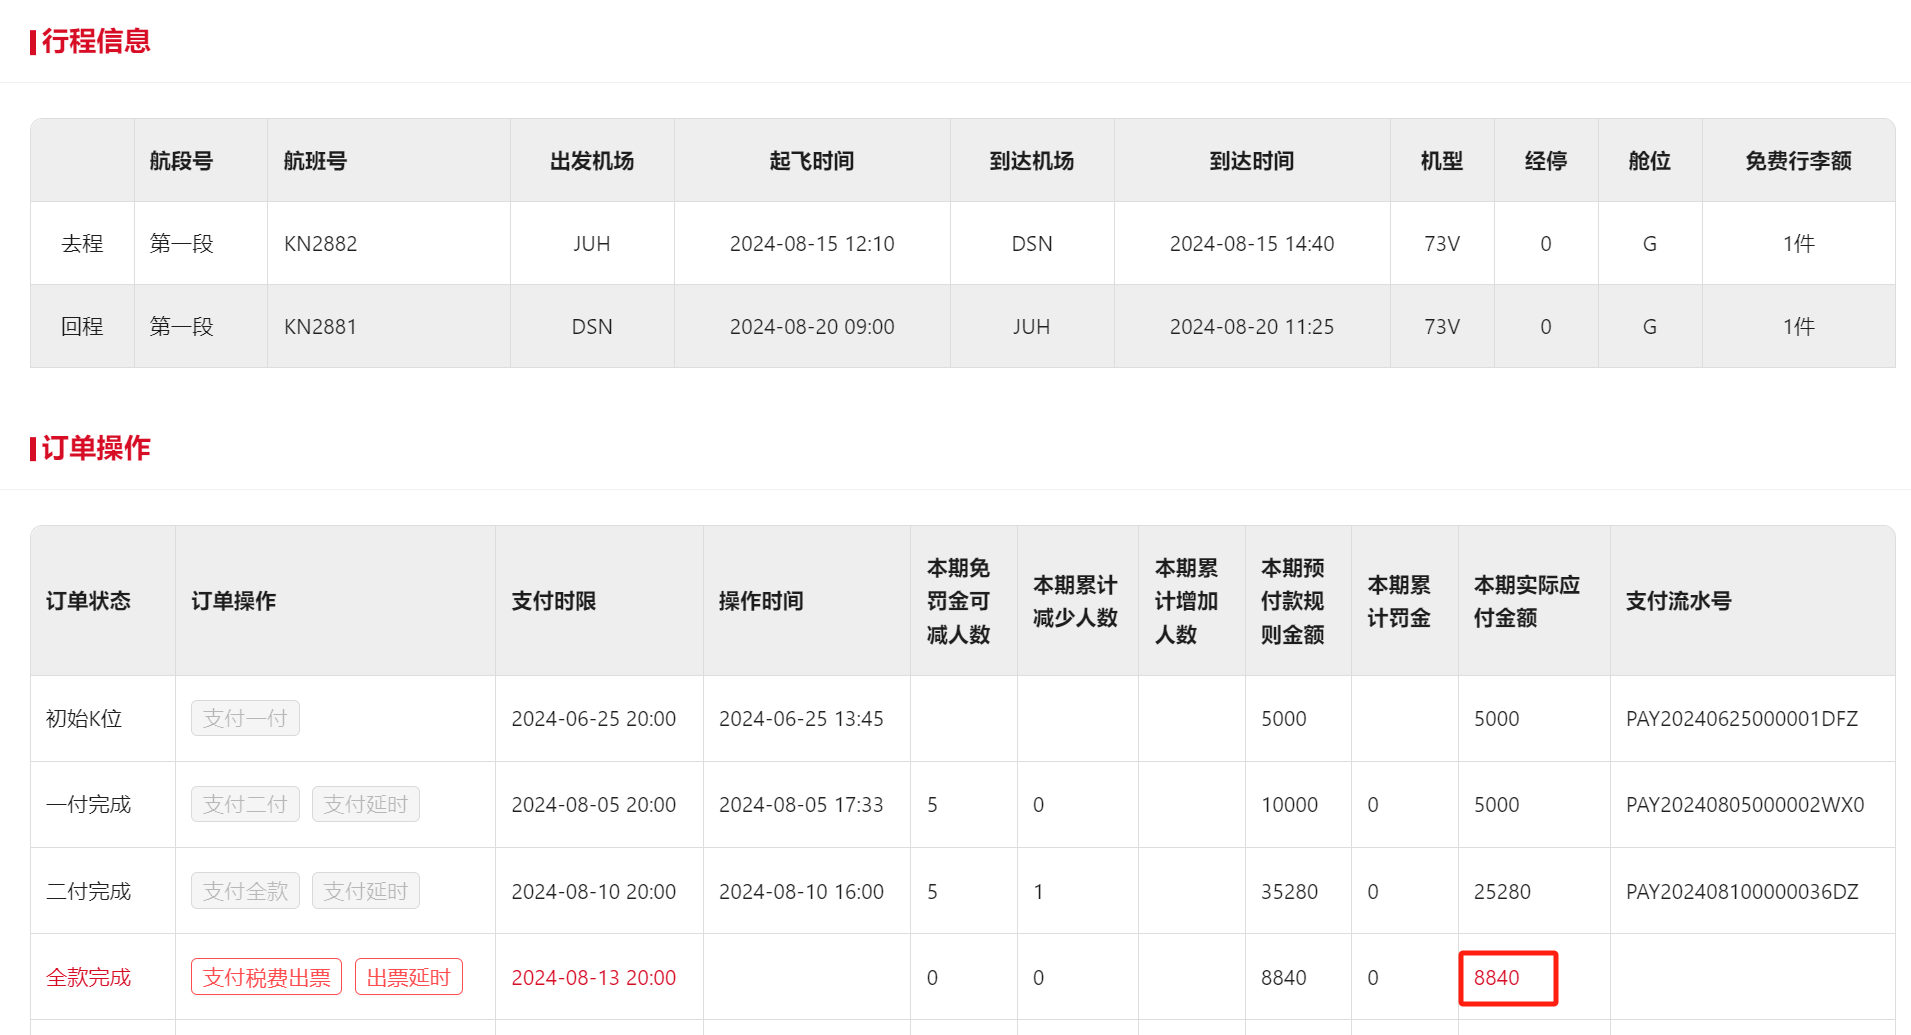This screenshot has height=1035, width=1911.
Task: Select return flight number KN2881
Action: [x=320, y=327]
